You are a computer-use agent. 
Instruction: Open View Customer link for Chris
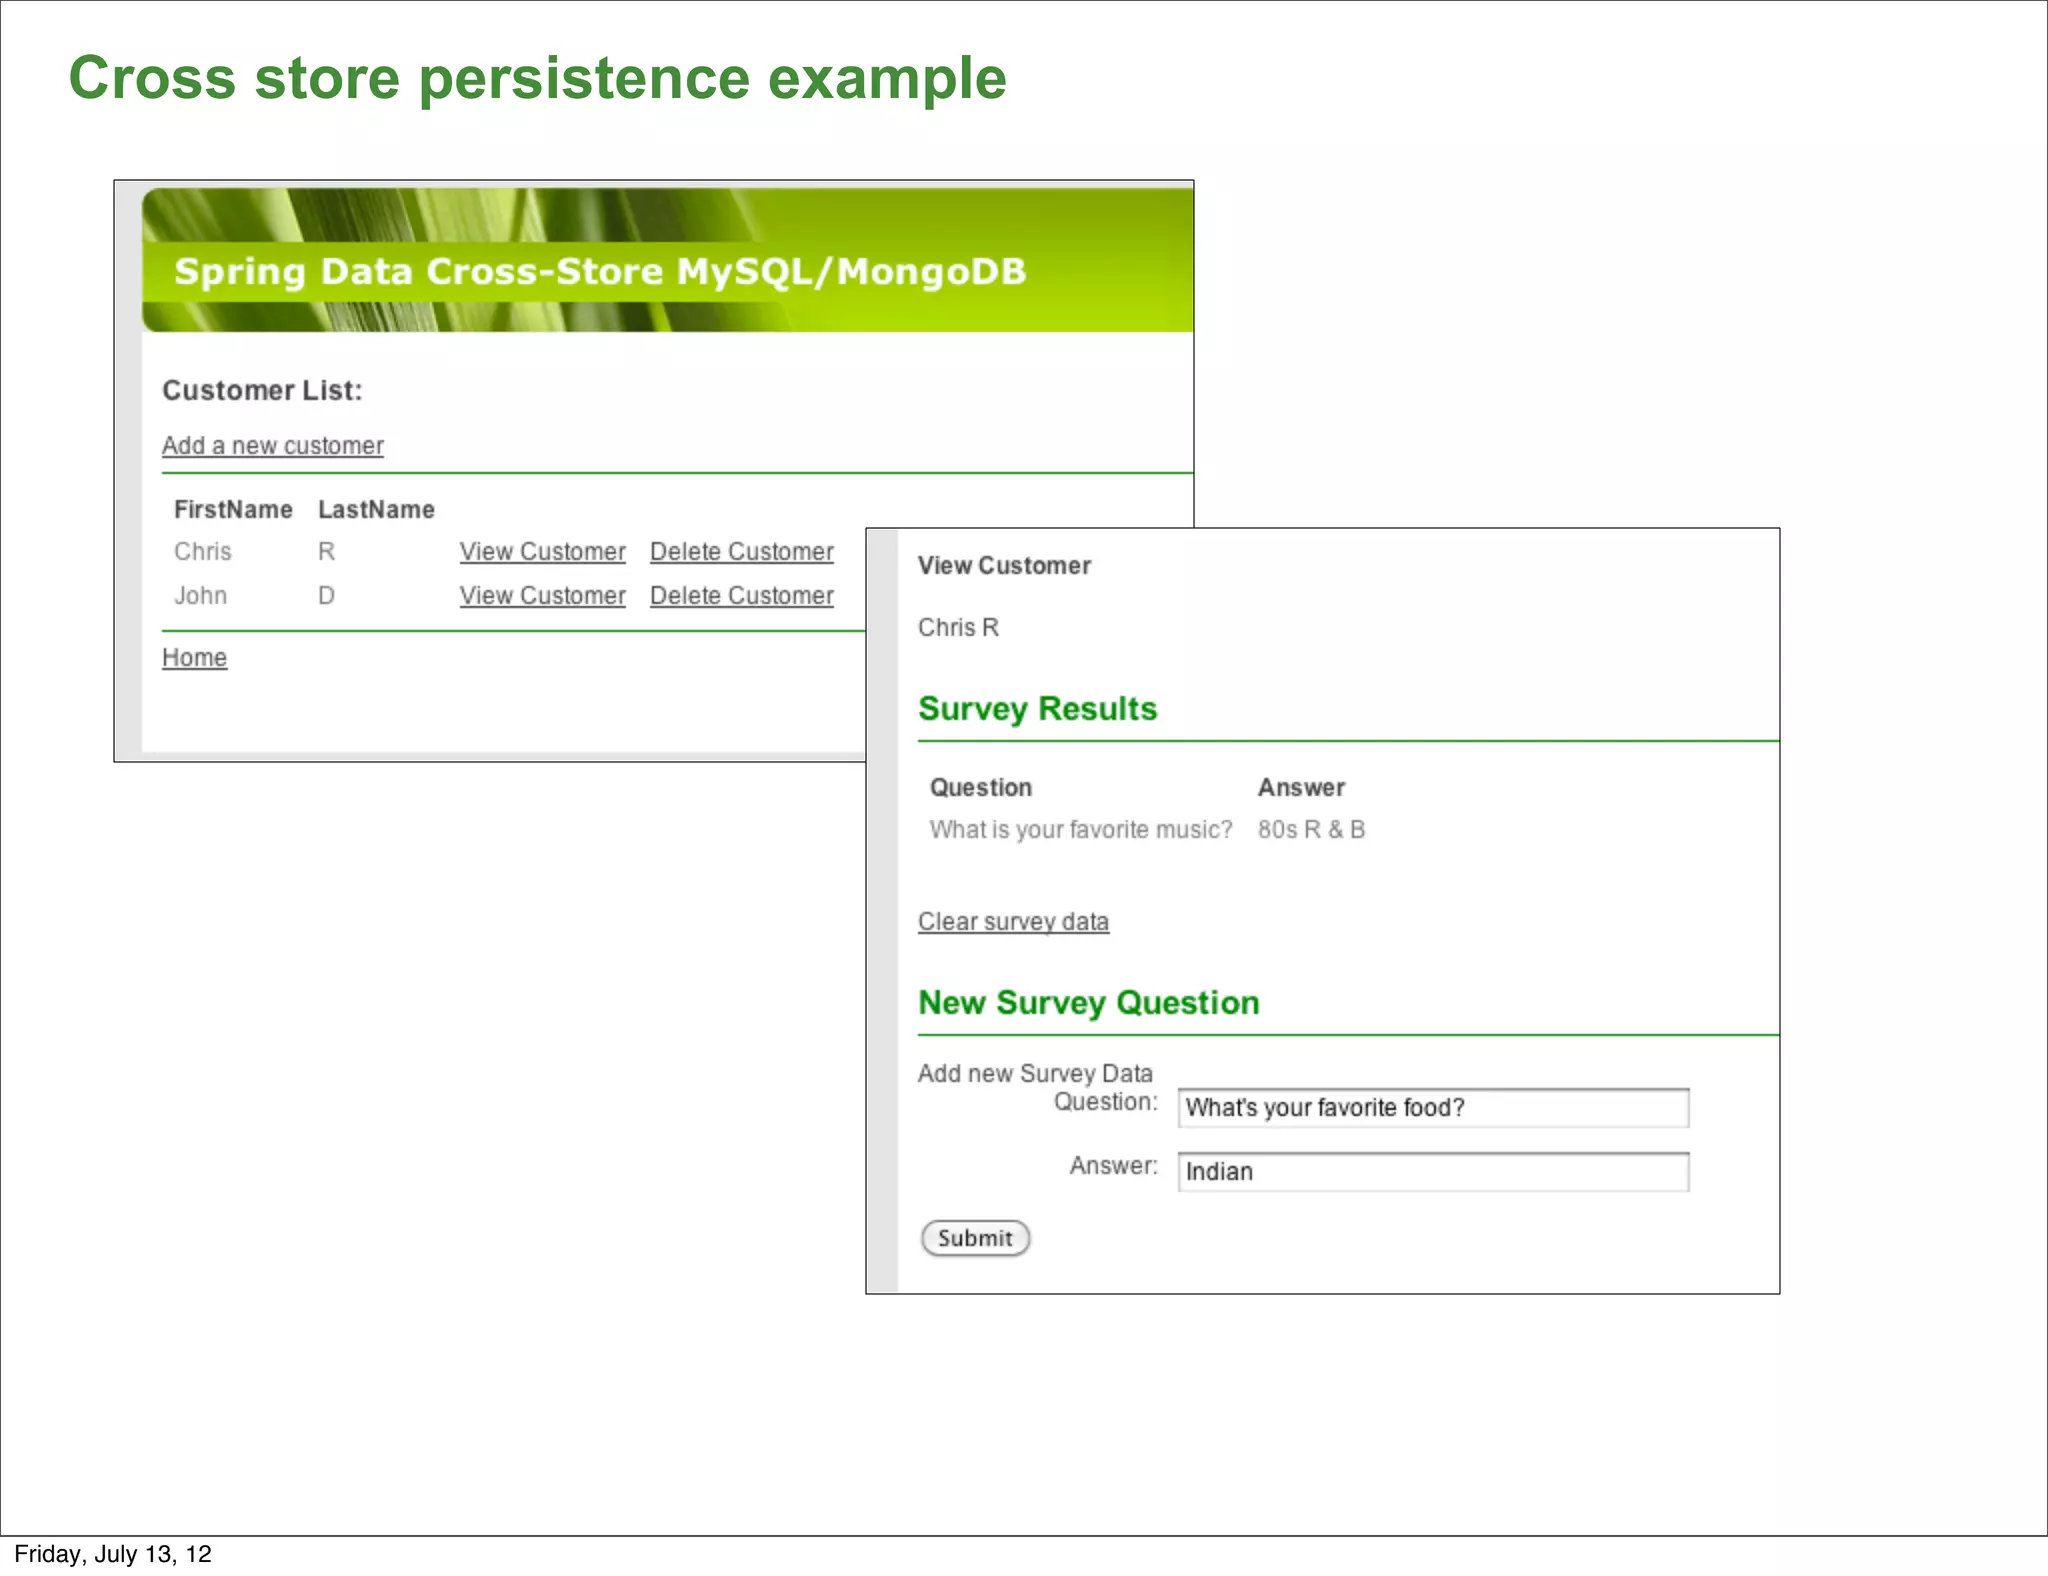542,551
